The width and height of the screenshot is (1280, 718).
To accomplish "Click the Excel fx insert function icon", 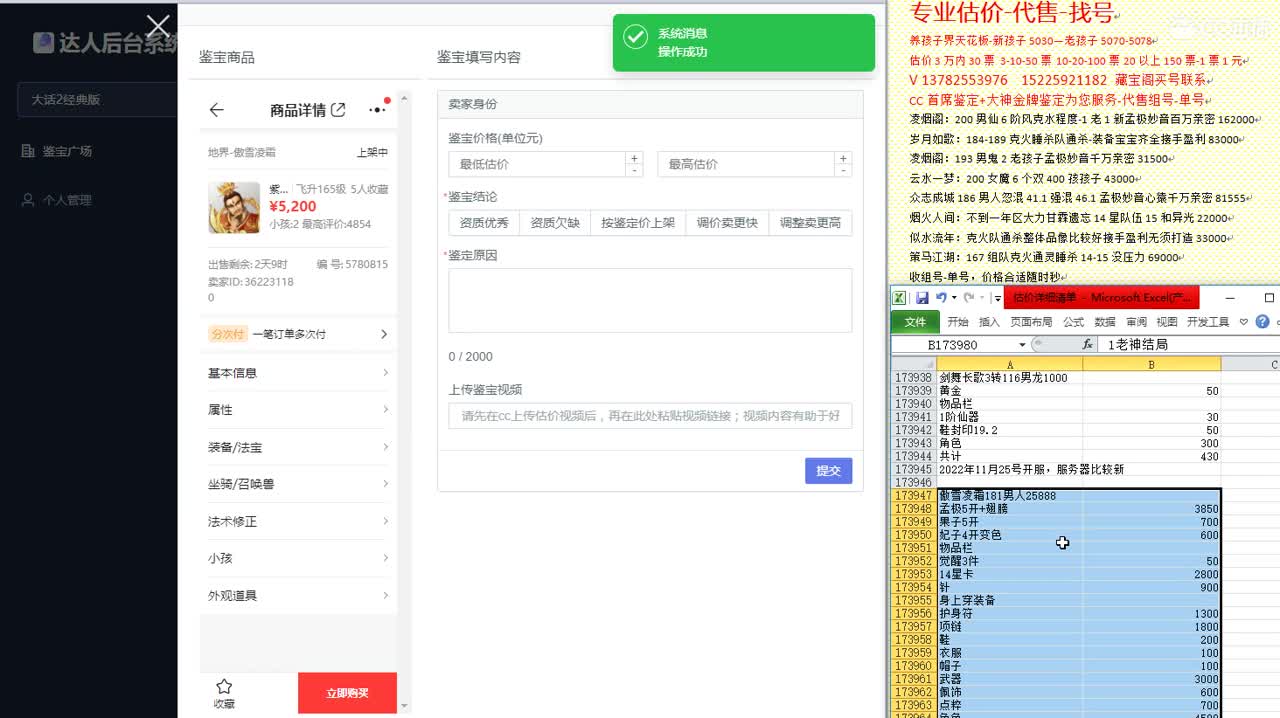I will pos(1087,344).
